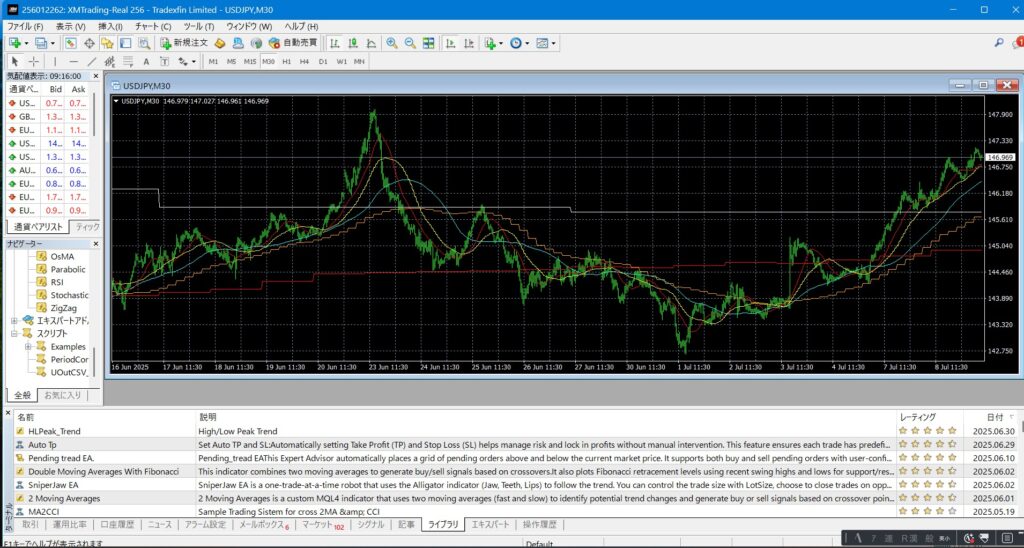Select the trendline tool
The image size is (1024, 548).
click(x=91, y=61)
